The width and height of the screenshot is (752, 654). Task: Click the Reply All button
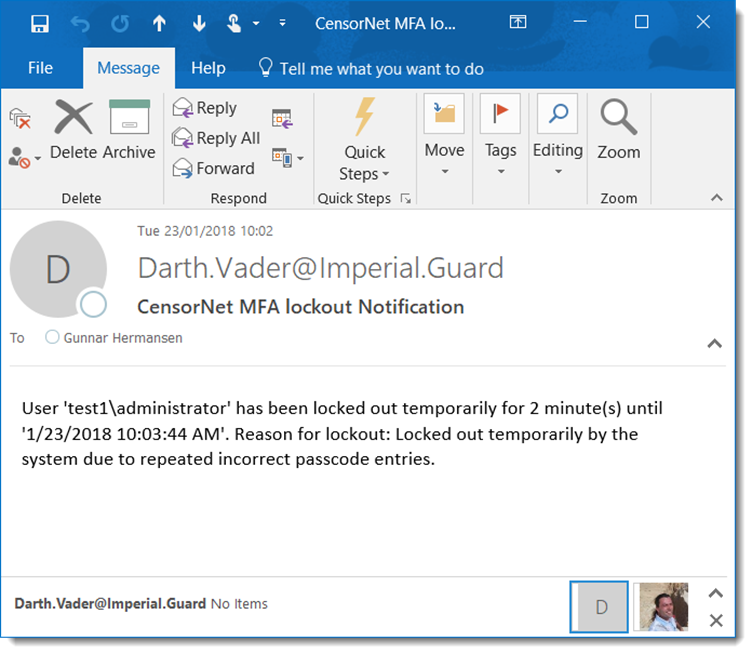(216, 138)
